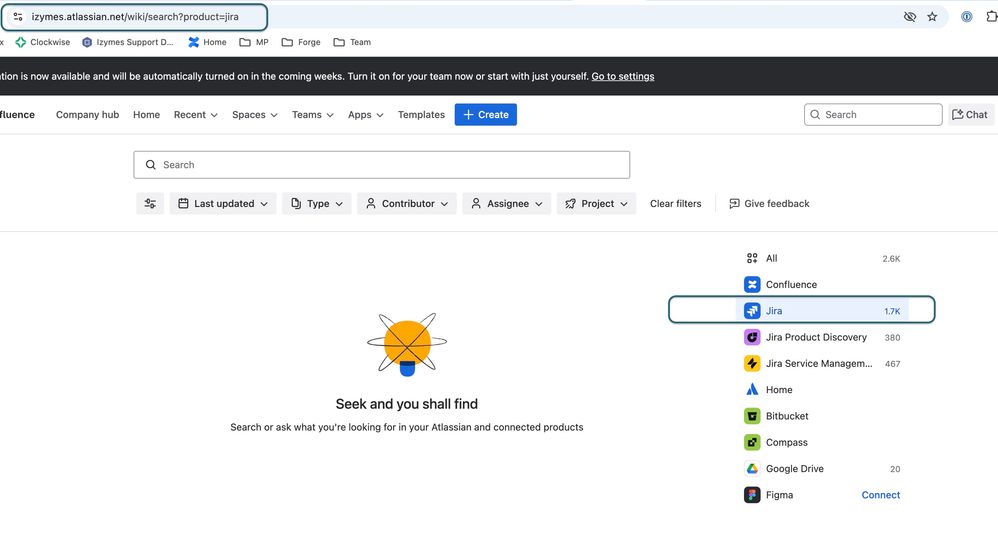Click the All products grid icon

(x=752, y=258)
